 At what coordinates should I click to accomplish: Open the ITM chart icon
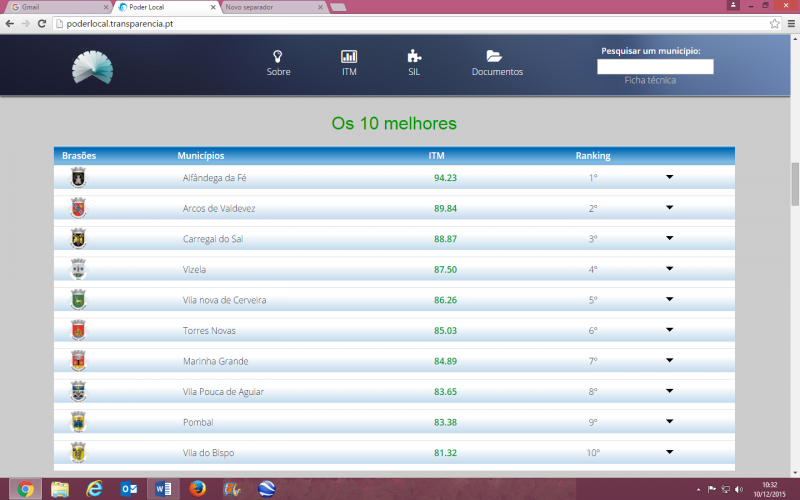pos(349,57)
